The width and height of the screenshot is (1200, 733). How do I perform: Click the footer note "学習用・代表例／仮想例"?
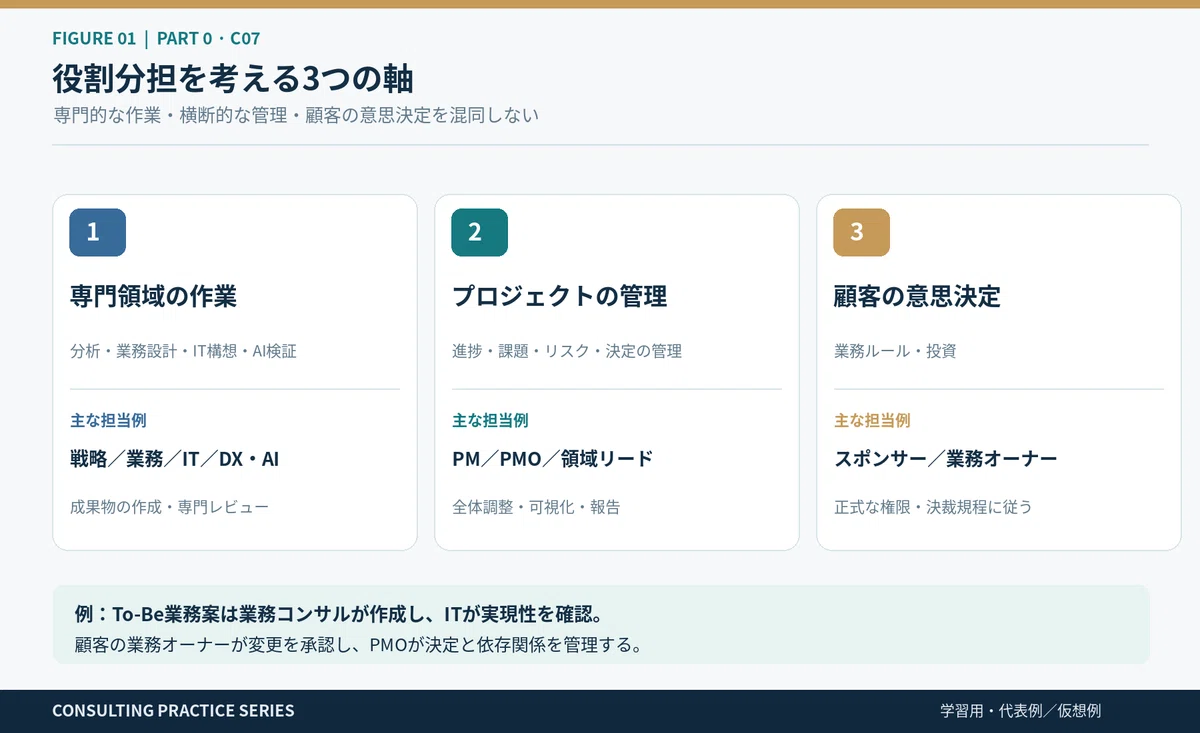coord(1020,711)
